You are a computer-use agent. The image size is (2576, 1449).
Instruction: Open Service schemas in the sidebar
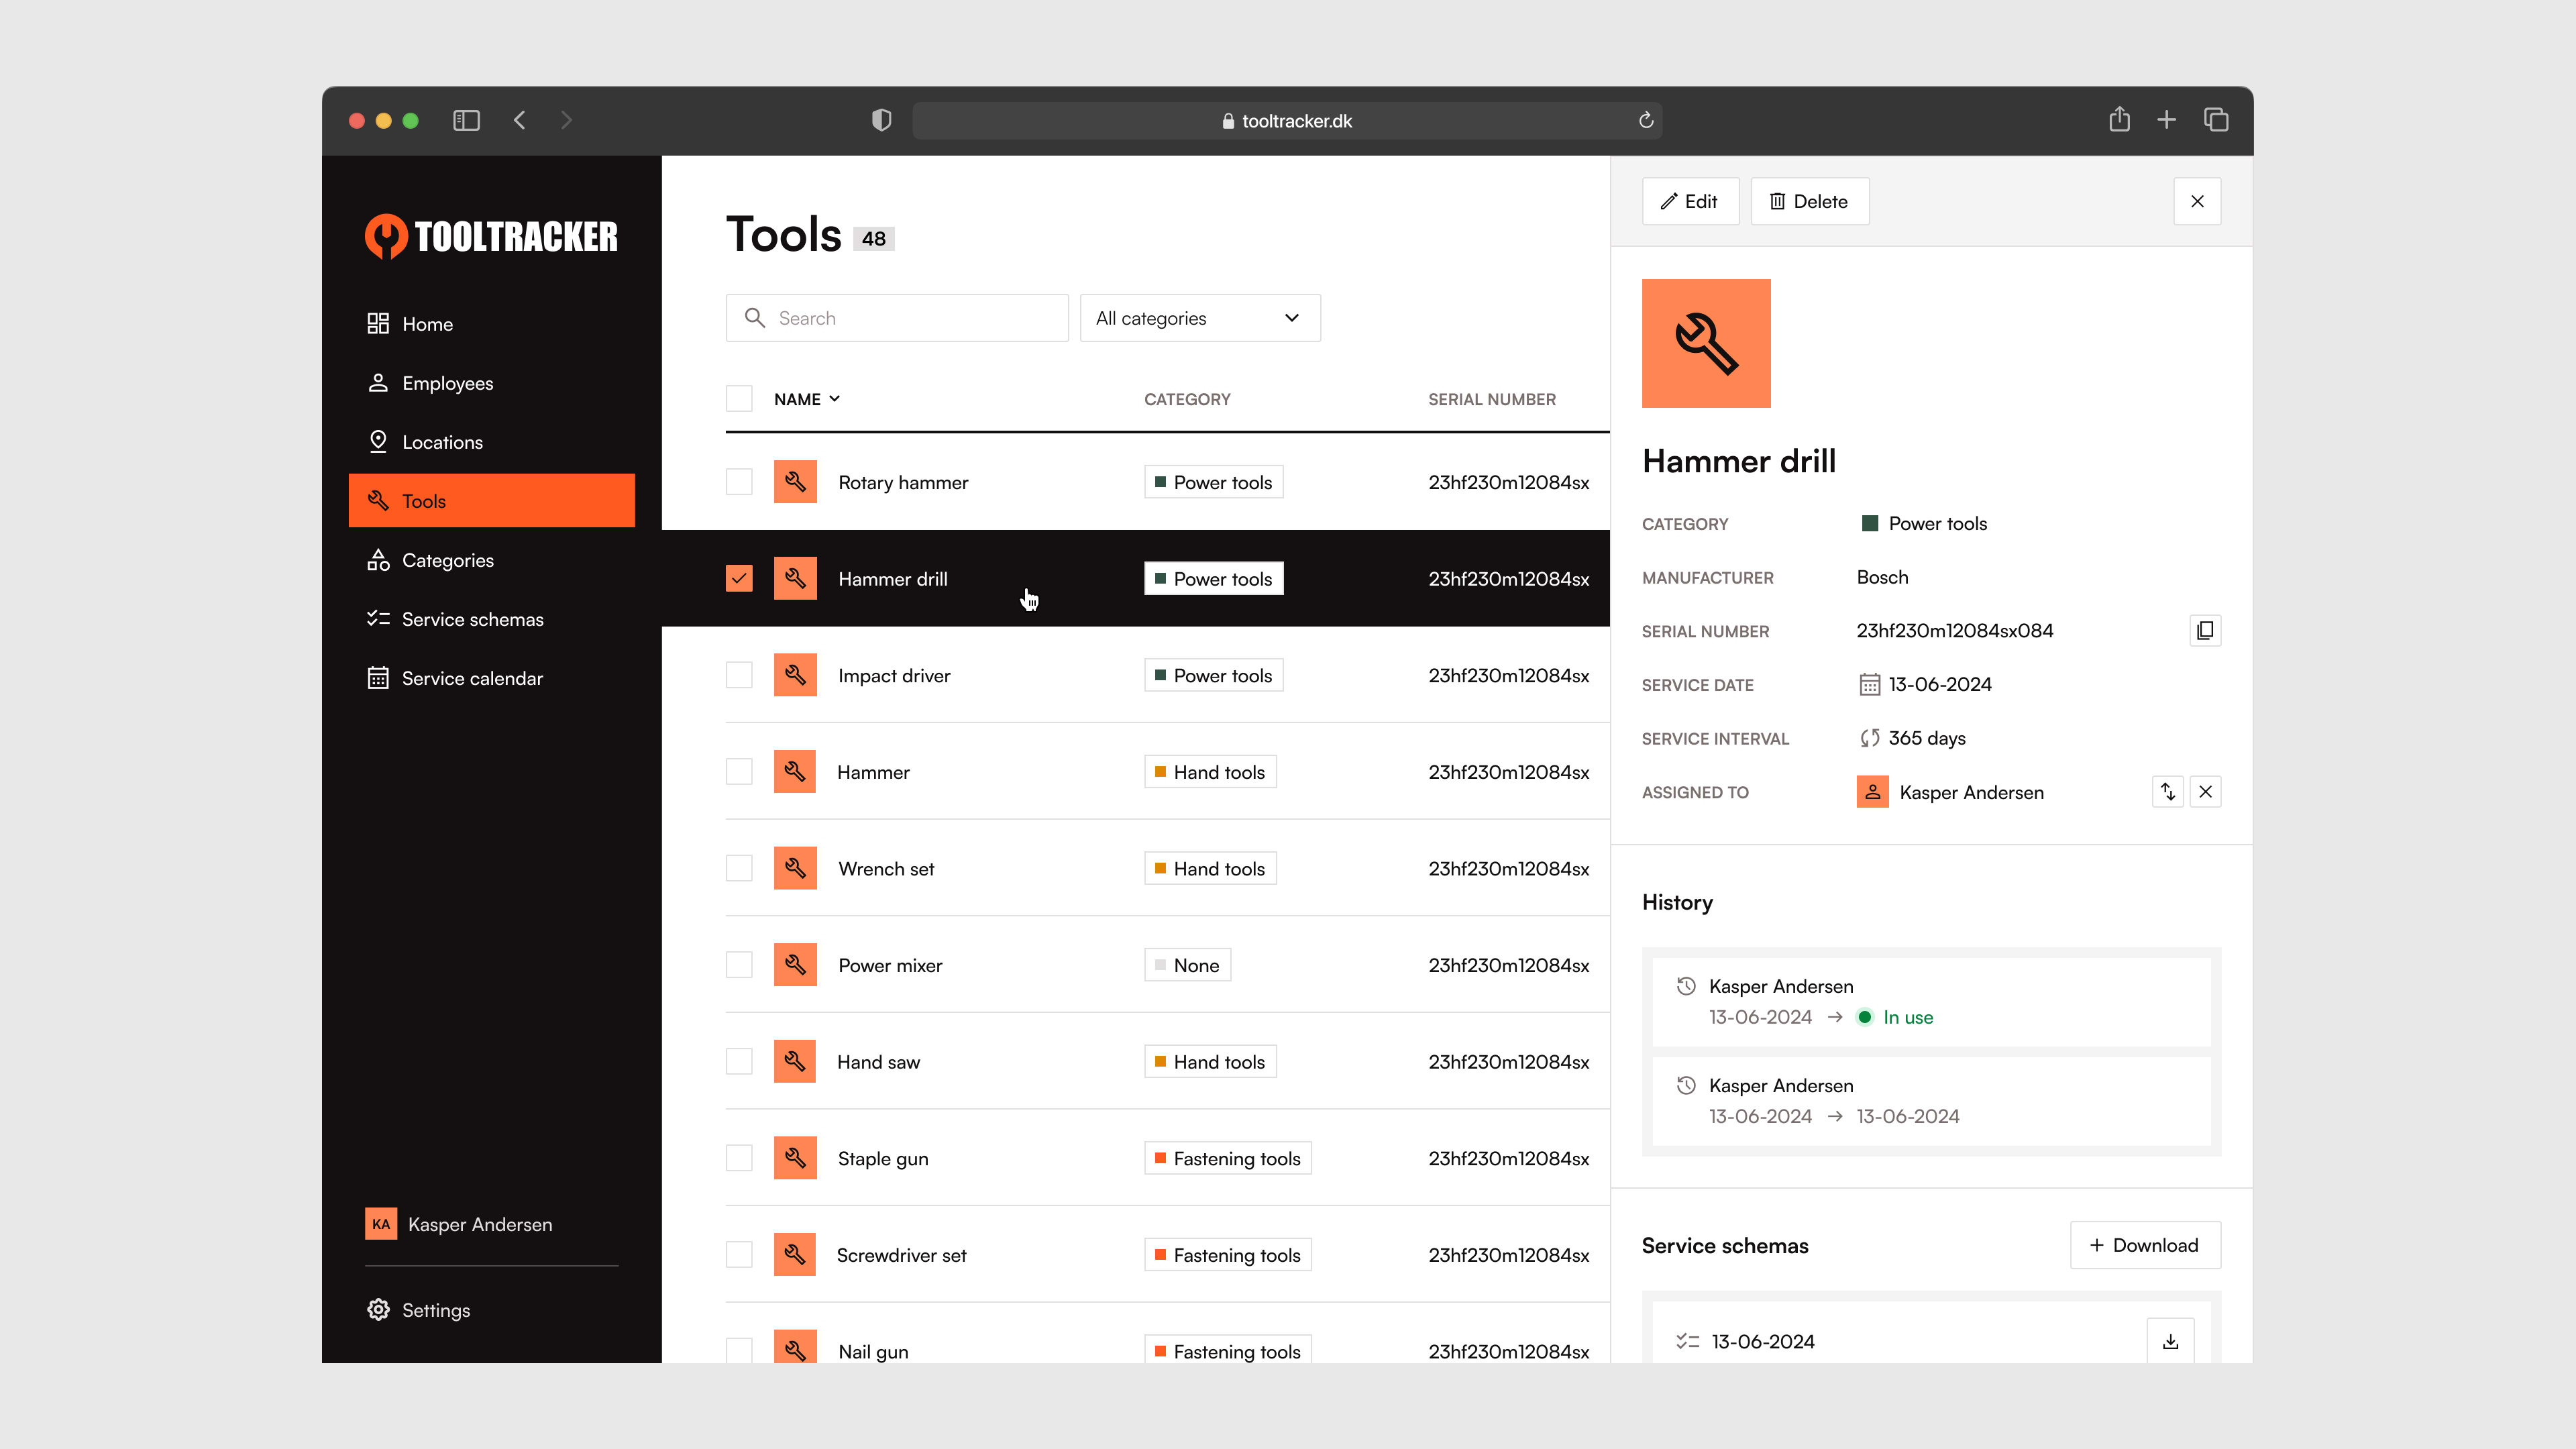(x=491, y=619)
